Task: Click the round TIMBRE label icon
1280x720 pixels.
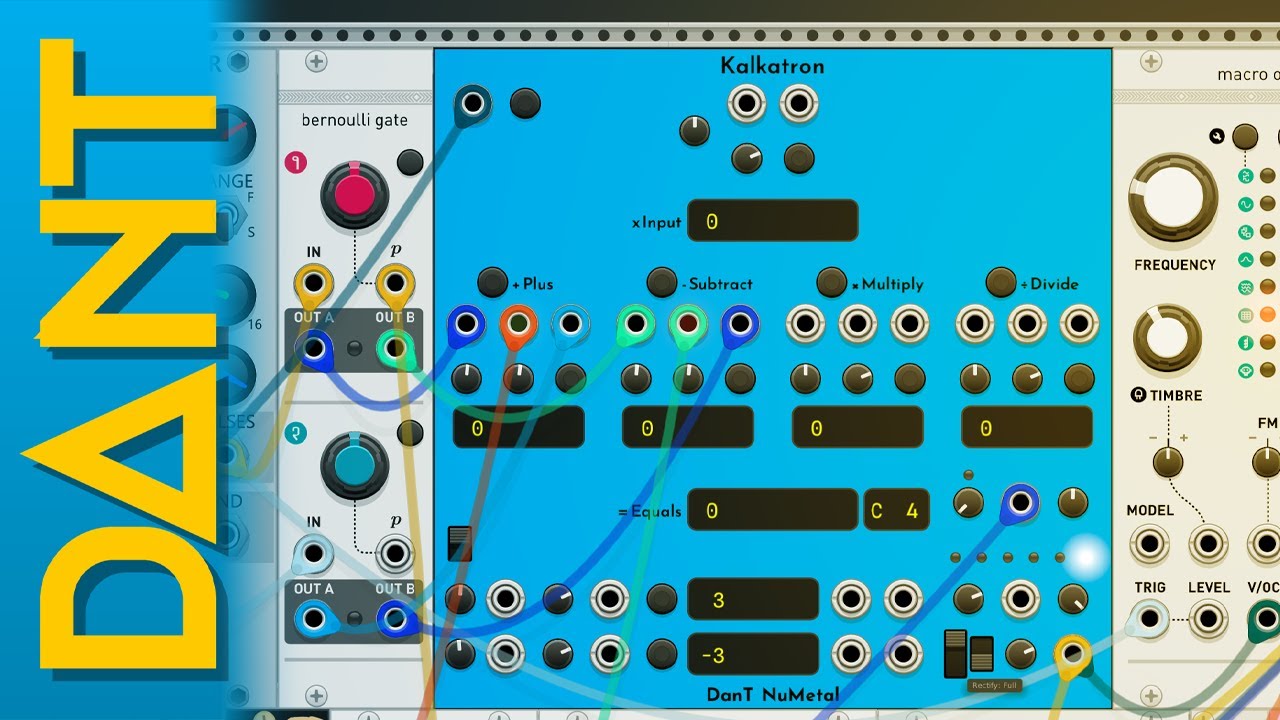Action: [x=1138, y=395]
